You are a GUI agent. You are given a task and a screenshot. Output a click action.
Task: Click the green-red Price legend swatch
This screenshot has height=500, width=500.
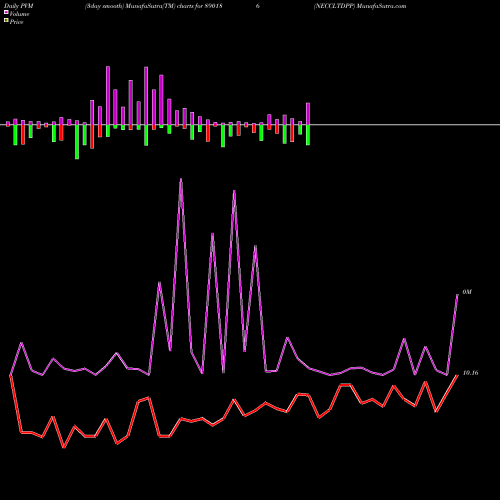(6, 21)
